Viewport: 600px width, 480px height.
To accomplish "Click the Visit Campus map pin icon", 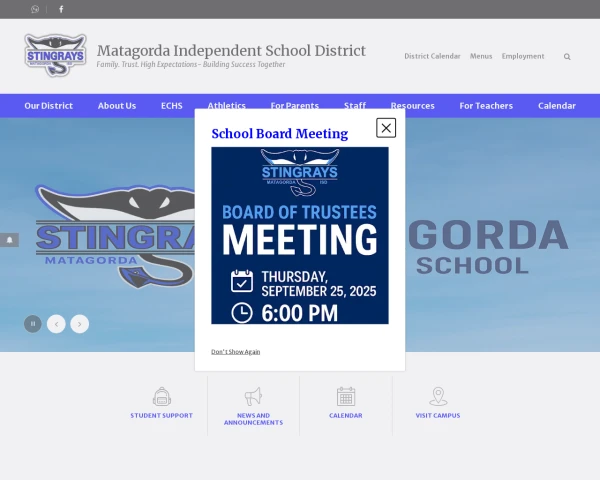I will click(x=438, y=397).
